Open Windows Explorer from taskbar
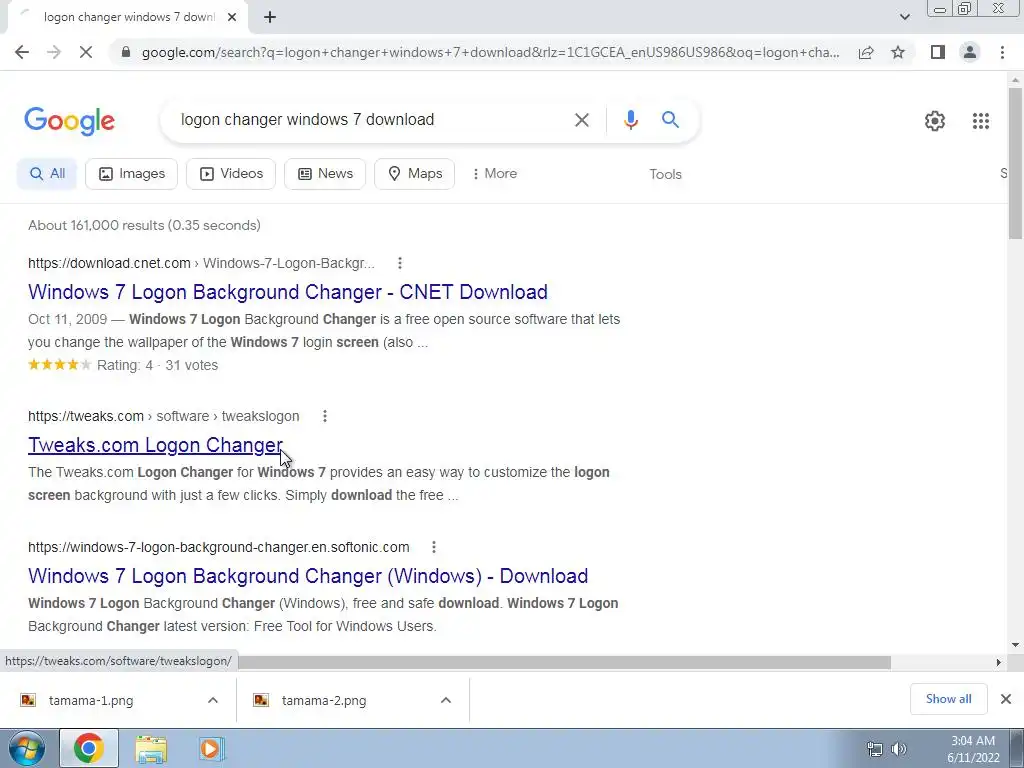 click(x=151, y=748)
